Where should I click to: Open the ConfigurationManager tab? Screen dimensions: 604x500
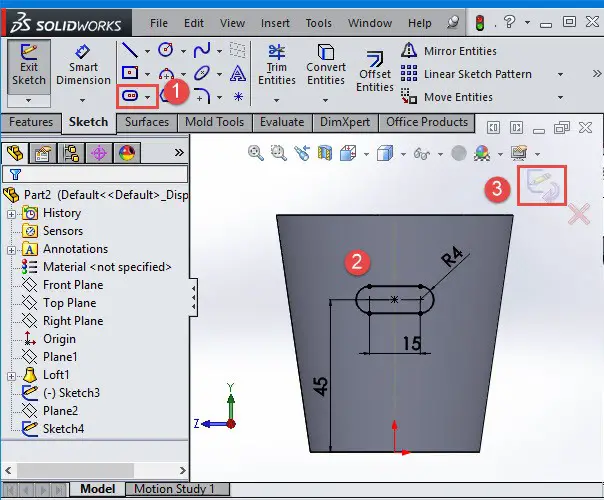coord(72,153)
